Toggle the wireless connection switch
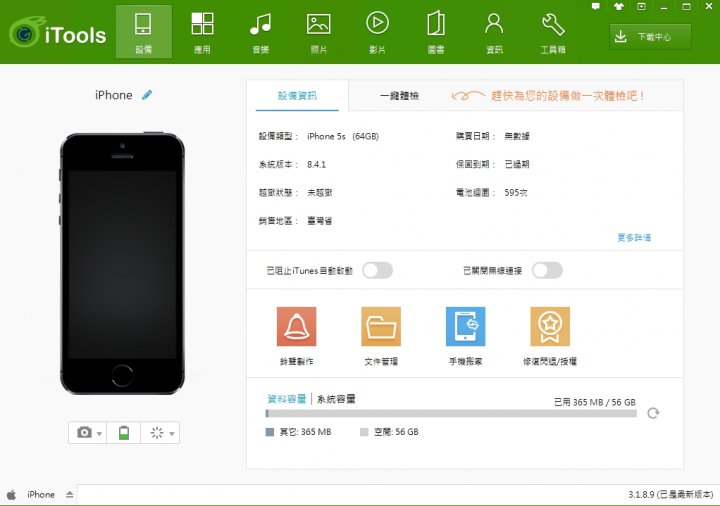This screenshot has height=506, width=720. click(547, 270)
